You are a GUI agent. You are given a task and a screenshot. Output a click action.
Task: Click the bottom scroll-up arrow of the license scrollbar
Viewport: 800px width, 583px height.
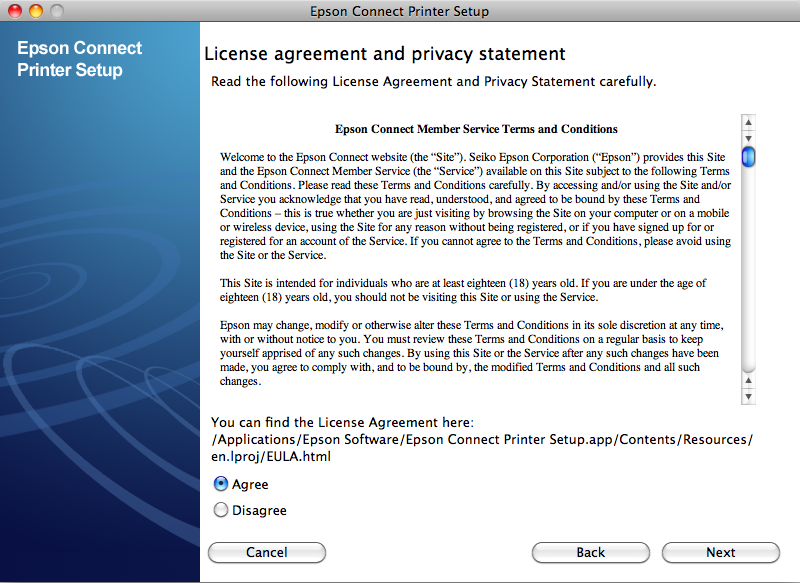748,382
